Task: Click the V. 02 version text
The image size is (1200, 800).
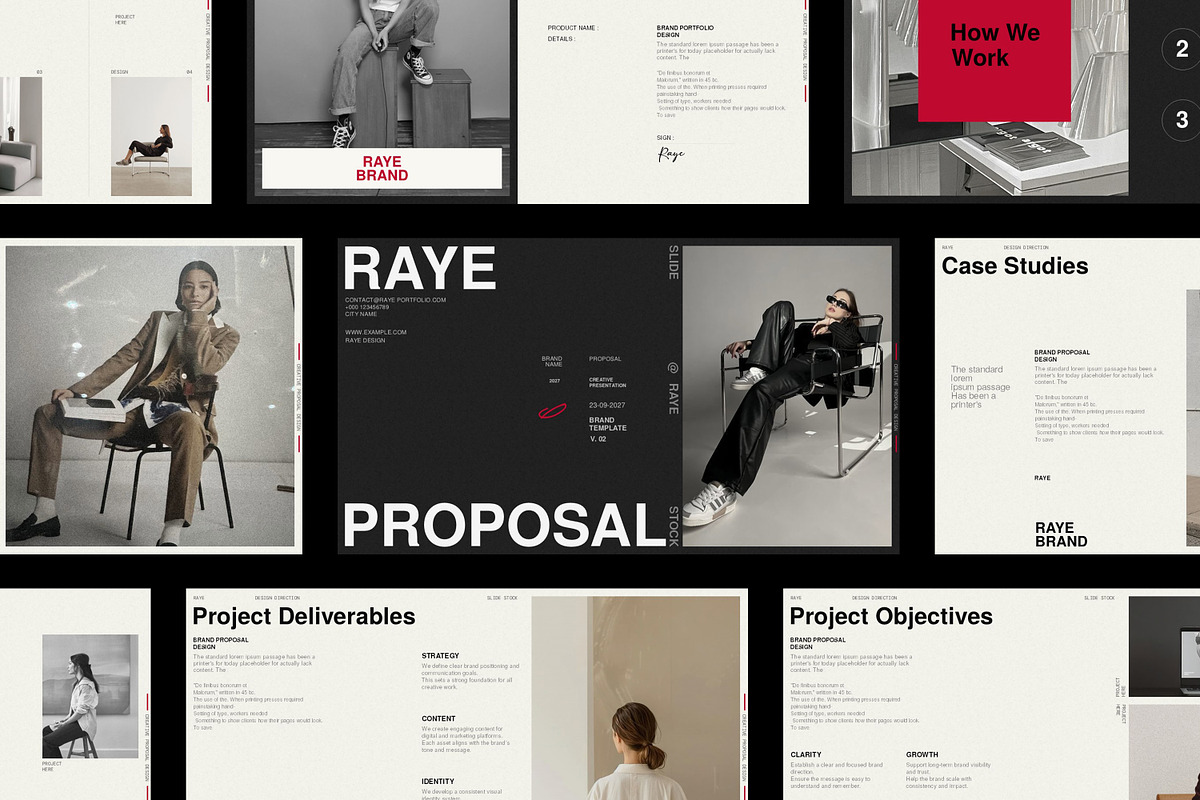Action: [x=598, y=439]
